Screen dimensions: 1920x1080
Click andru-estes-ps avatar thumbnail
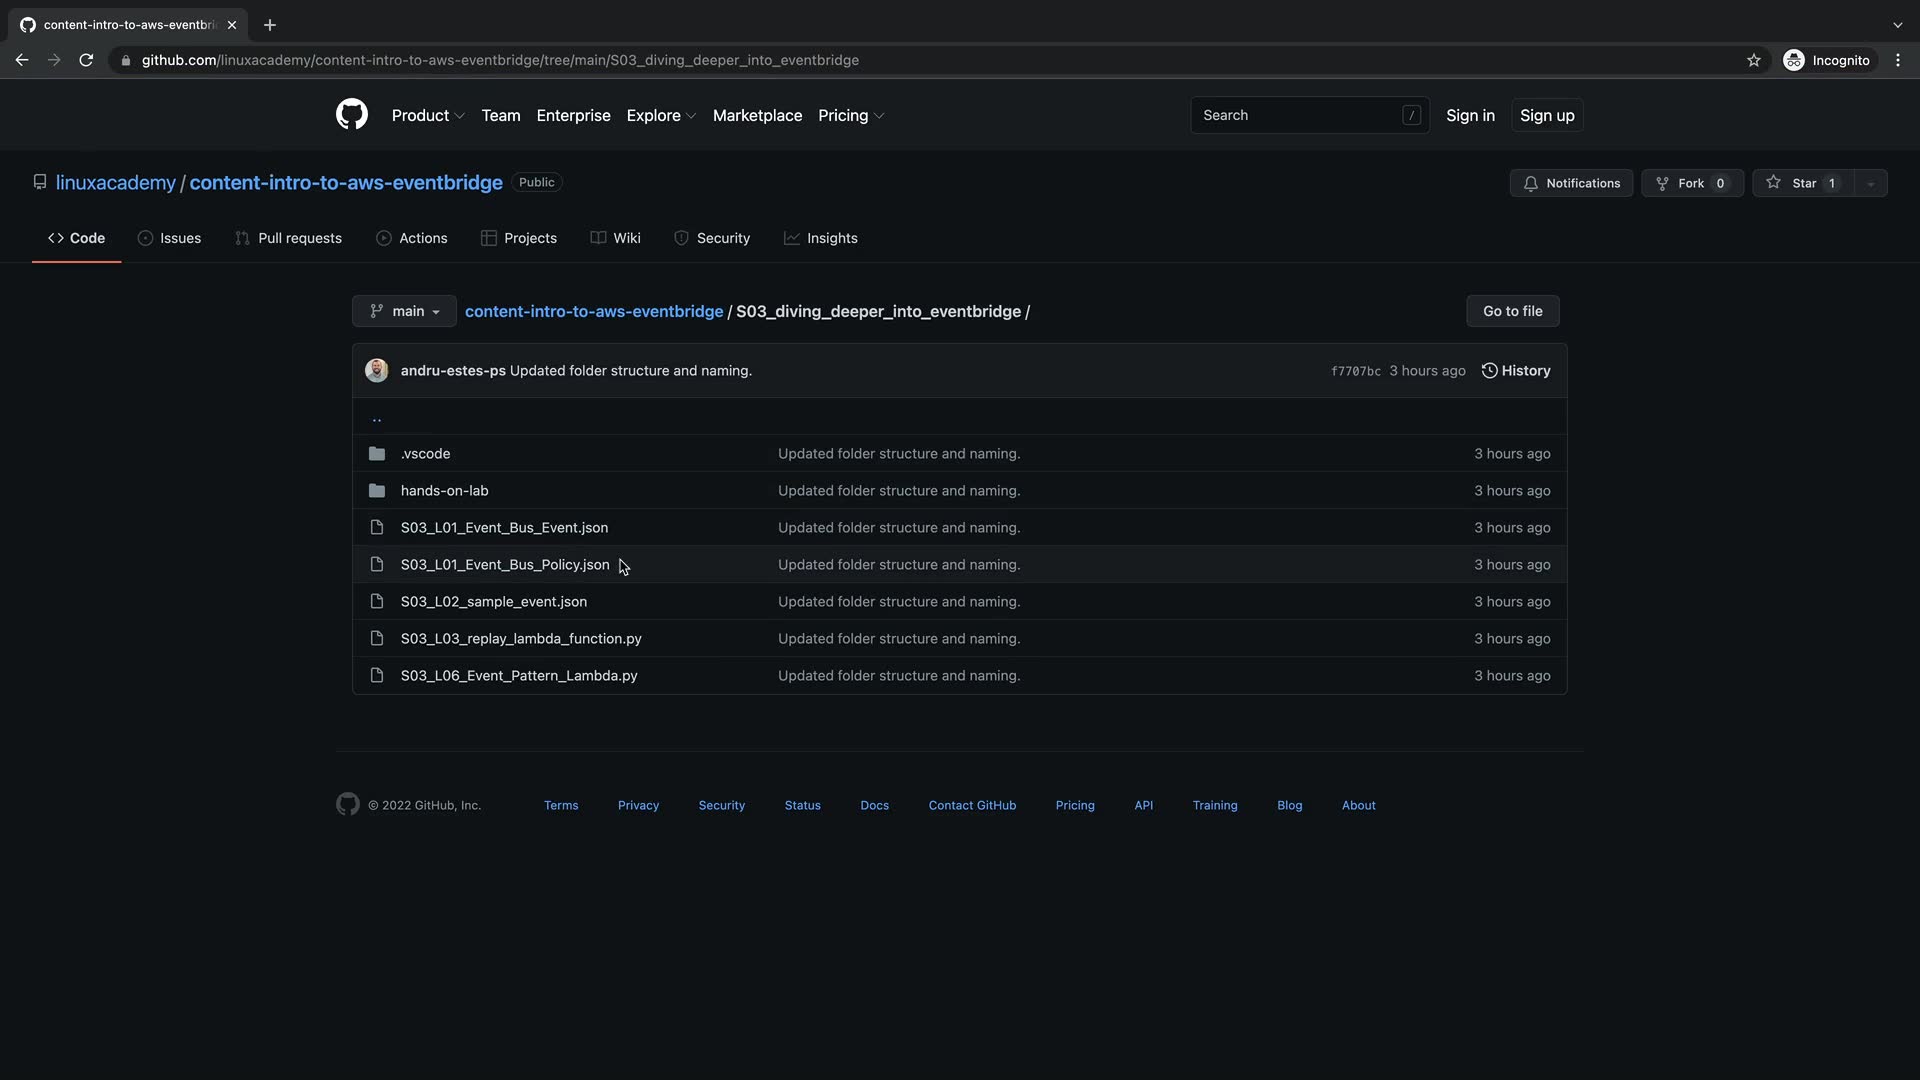[377, 371]
